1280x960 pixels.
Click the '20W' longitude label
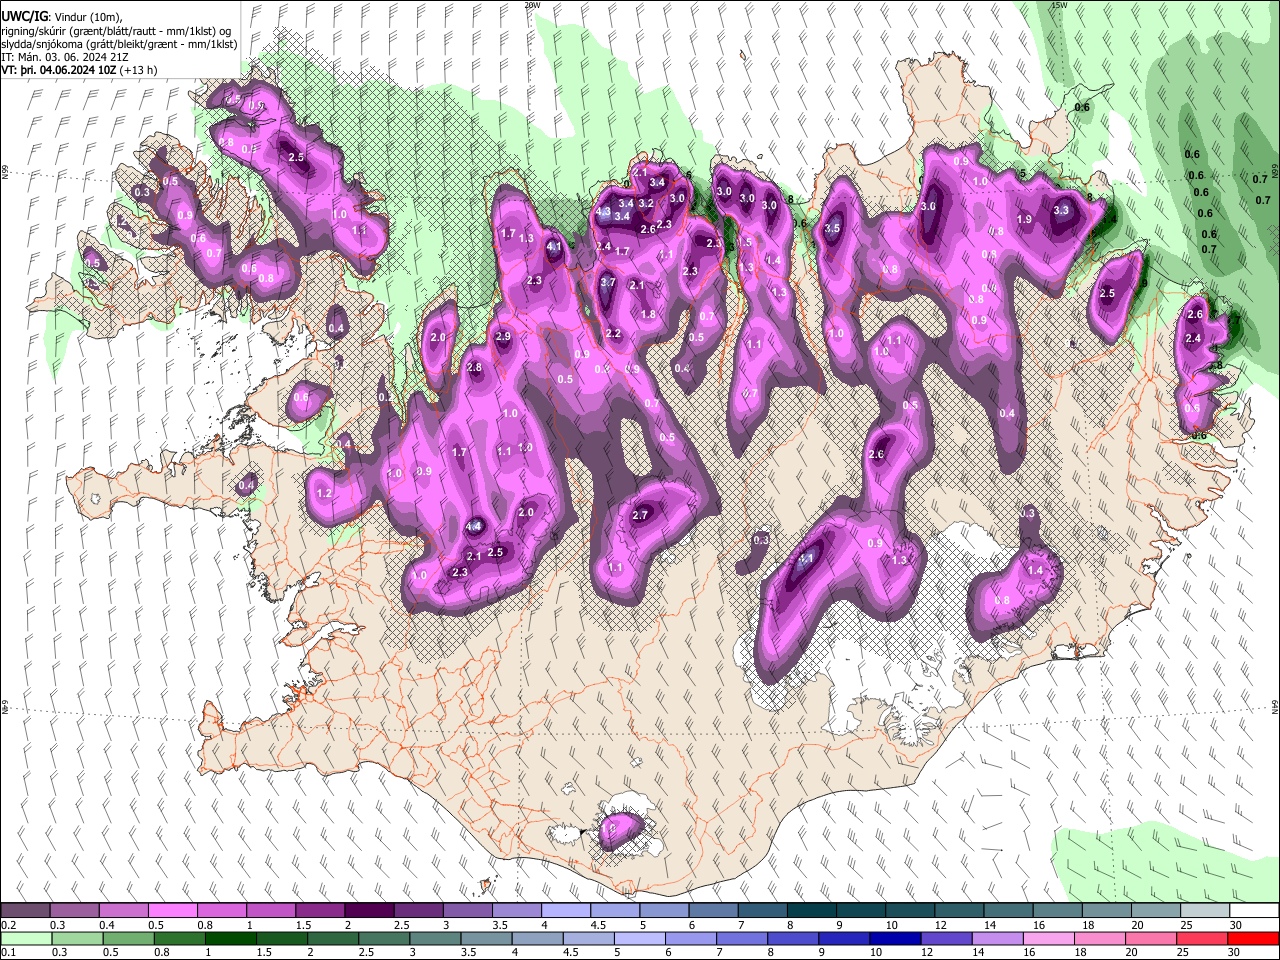(532, 5)
